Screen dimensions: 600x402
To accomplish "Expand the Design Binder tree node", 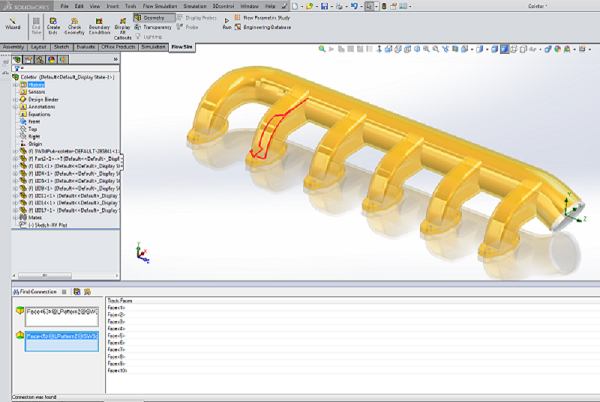I will 14,100.
